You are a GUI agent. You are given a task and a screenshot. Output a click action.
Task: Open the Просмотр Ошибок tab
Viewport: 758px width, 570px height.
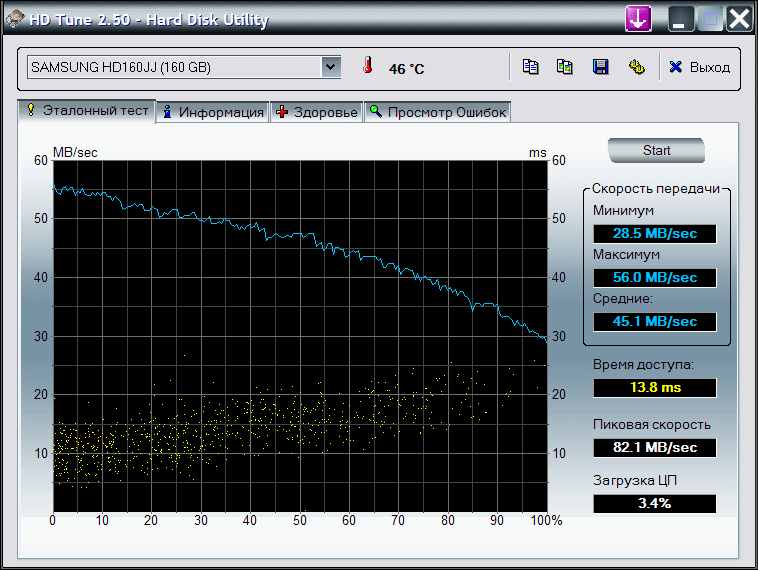click(x=437, y=112)
